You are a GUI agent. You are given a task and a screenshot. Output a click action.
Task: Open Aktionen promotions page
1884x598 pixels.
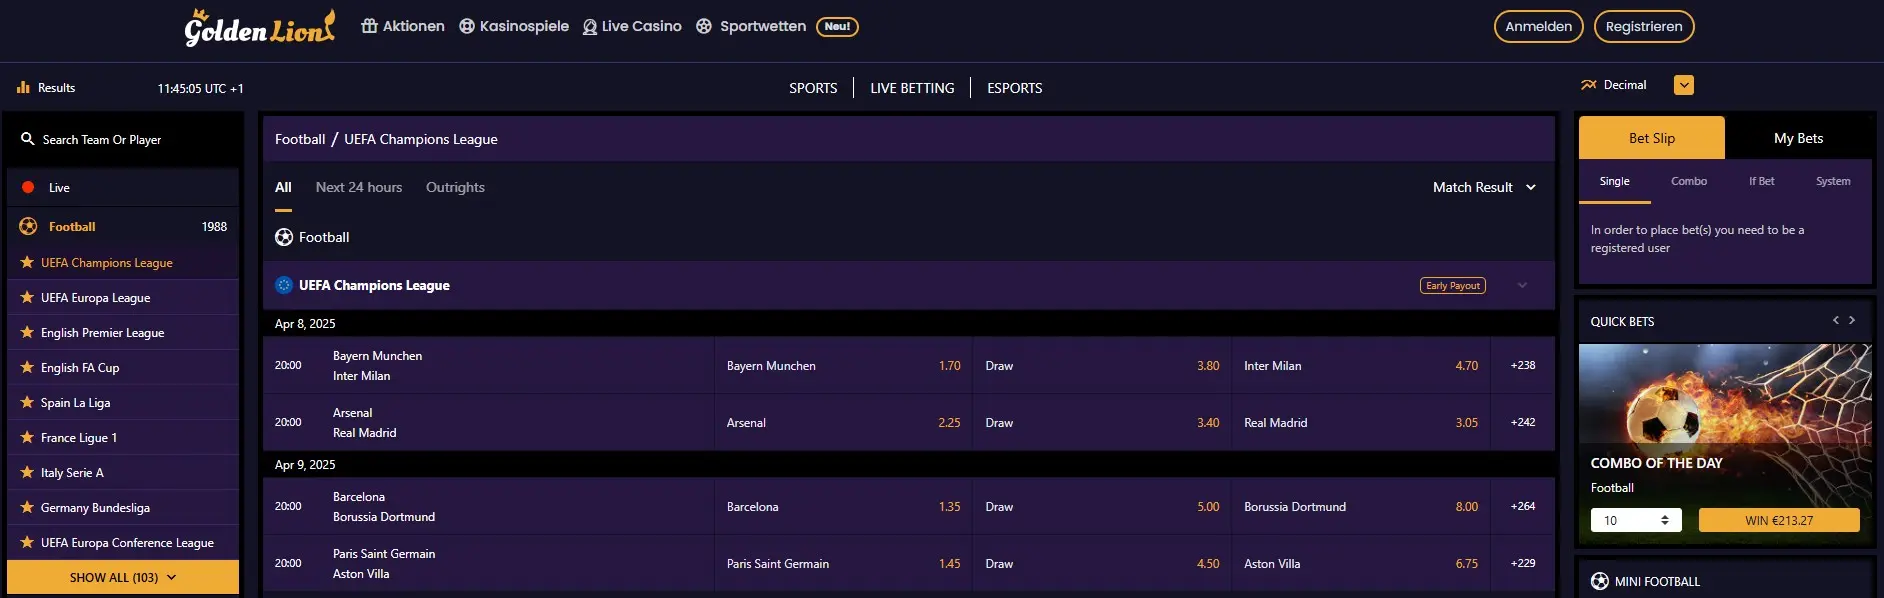[x=403, y=26]
